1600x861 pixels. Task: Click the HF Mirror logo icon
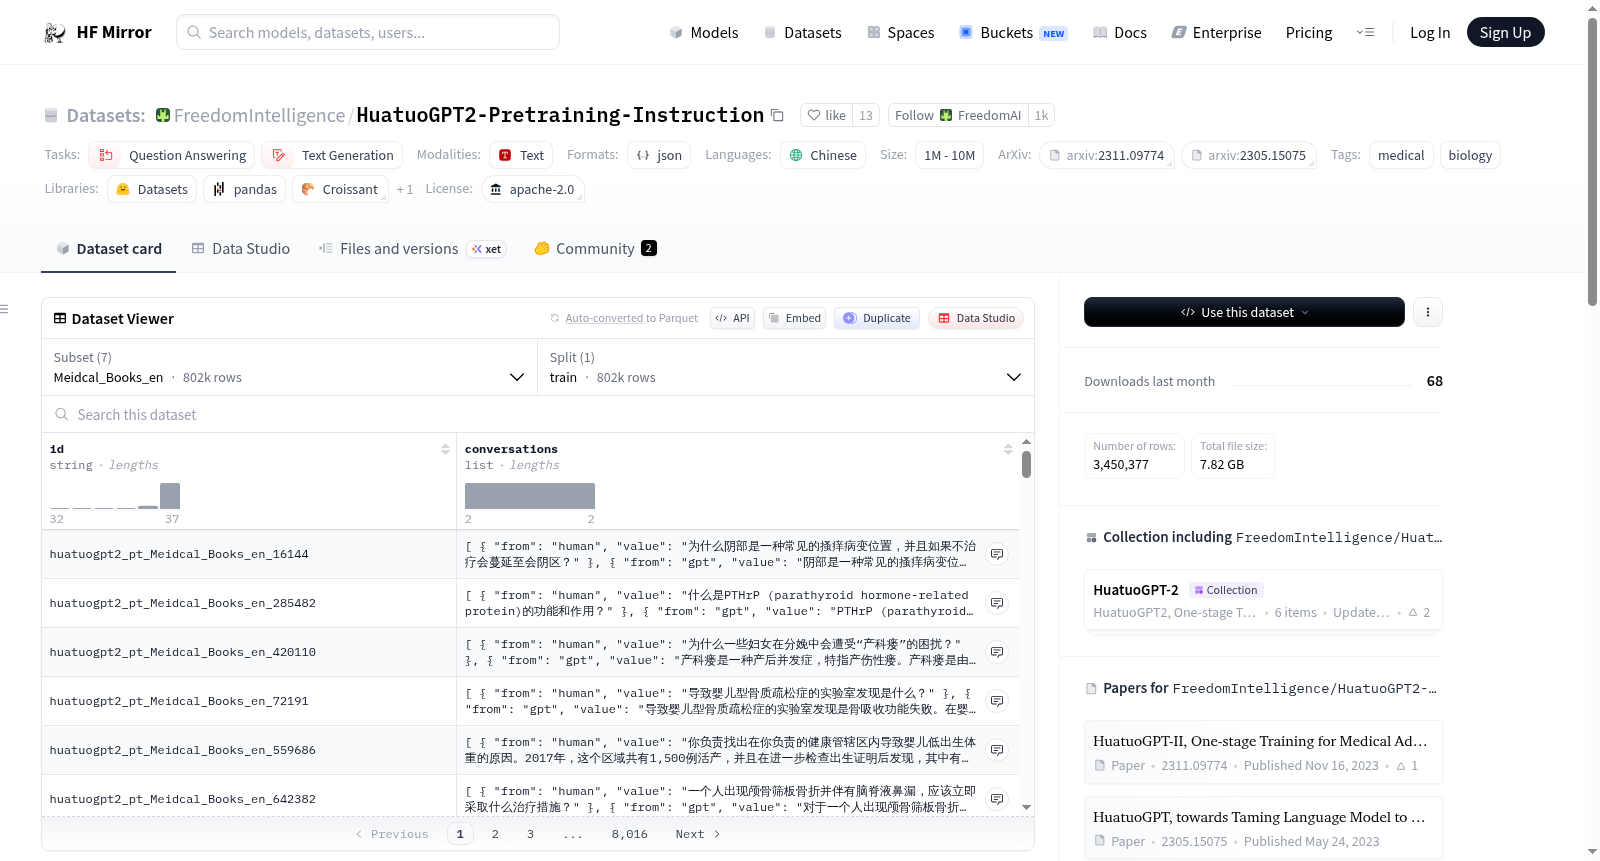[55, 33]
